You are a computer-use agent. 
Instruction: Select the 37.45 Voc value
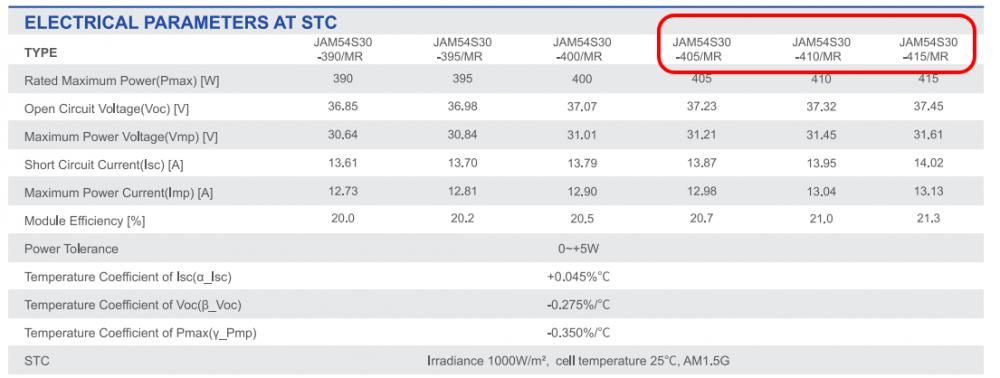[929, 106]
